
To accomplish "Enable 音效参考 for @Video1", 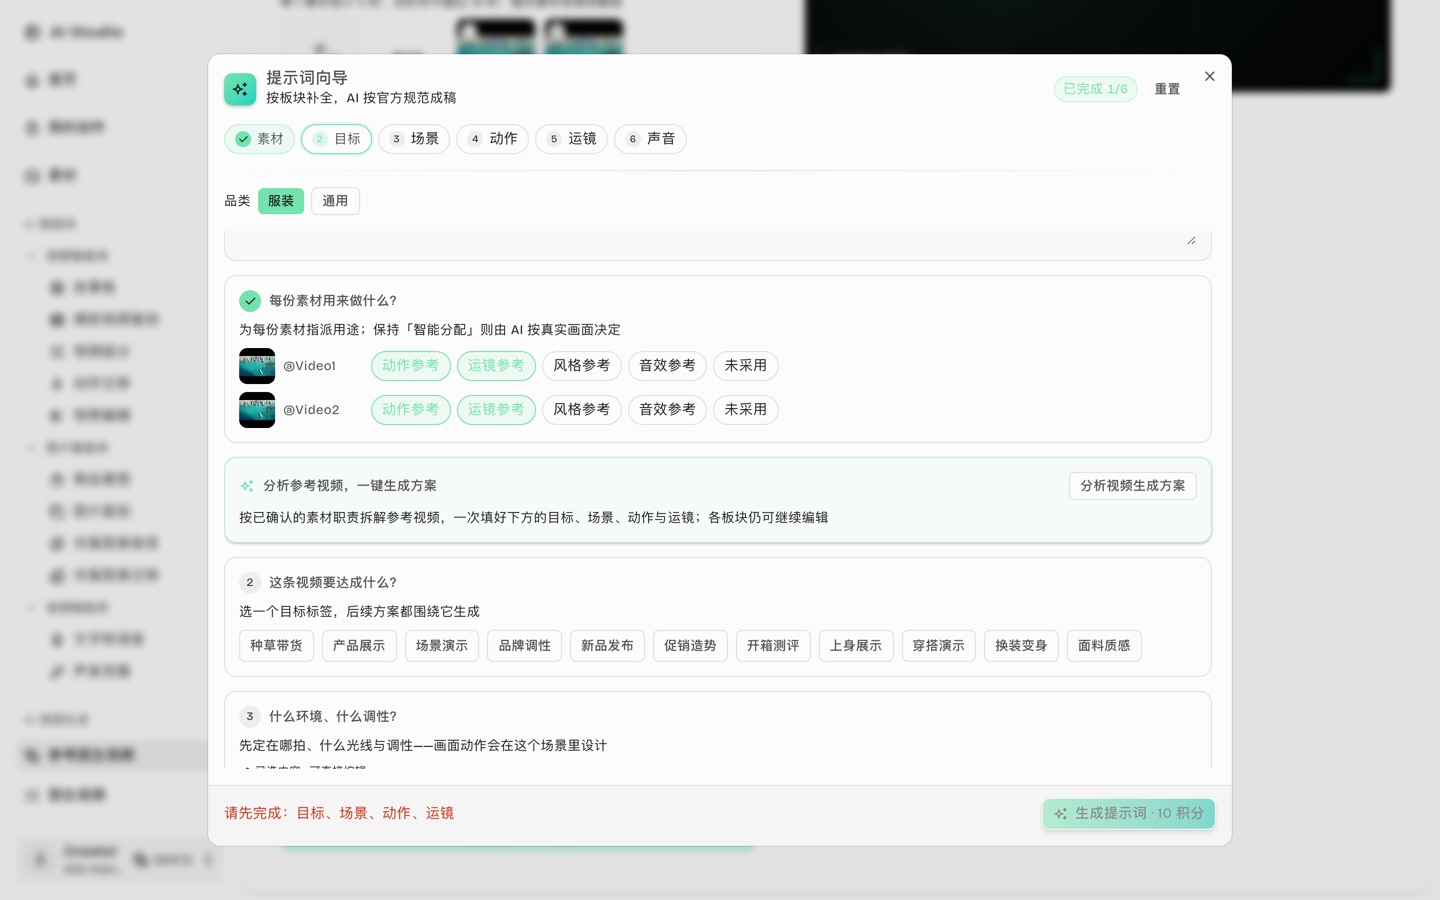I will click(667, 366).
